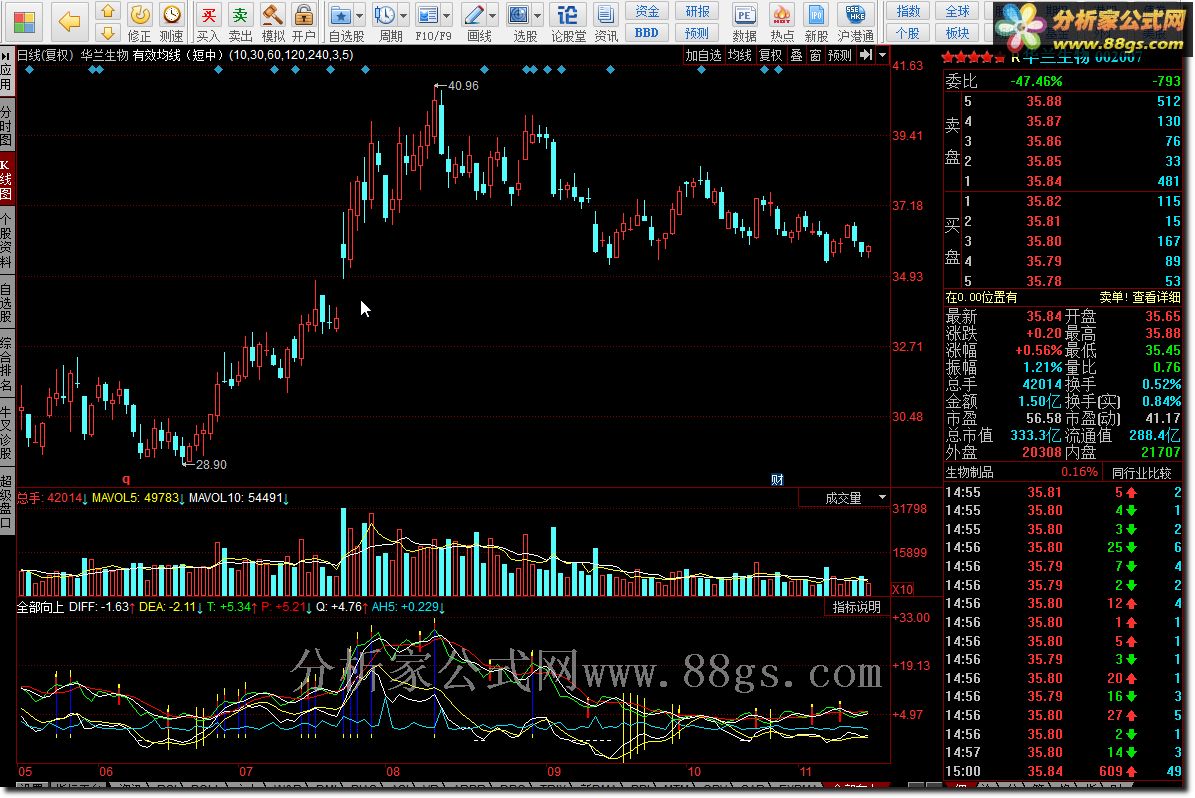The width and height of the screenshot is (1195, 798).
Task: Open the F10/F9 info icon
Action: [428, 23]
